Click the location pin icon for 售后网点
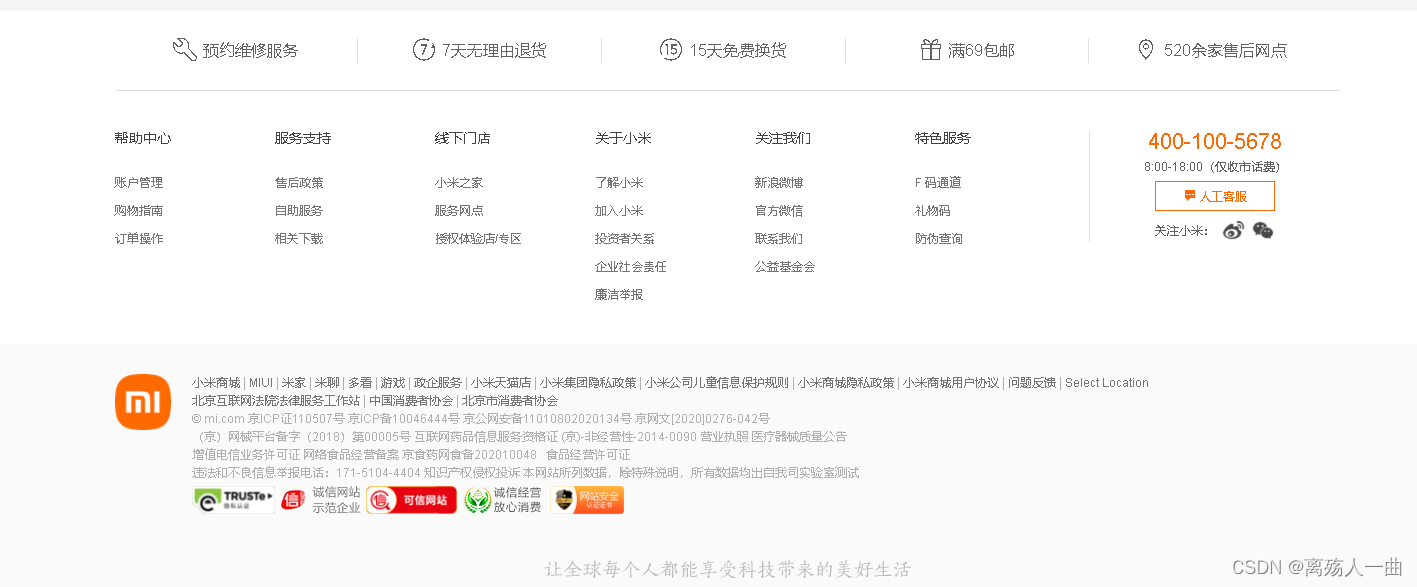The image size is (1417, 587). coord(1146,49)
